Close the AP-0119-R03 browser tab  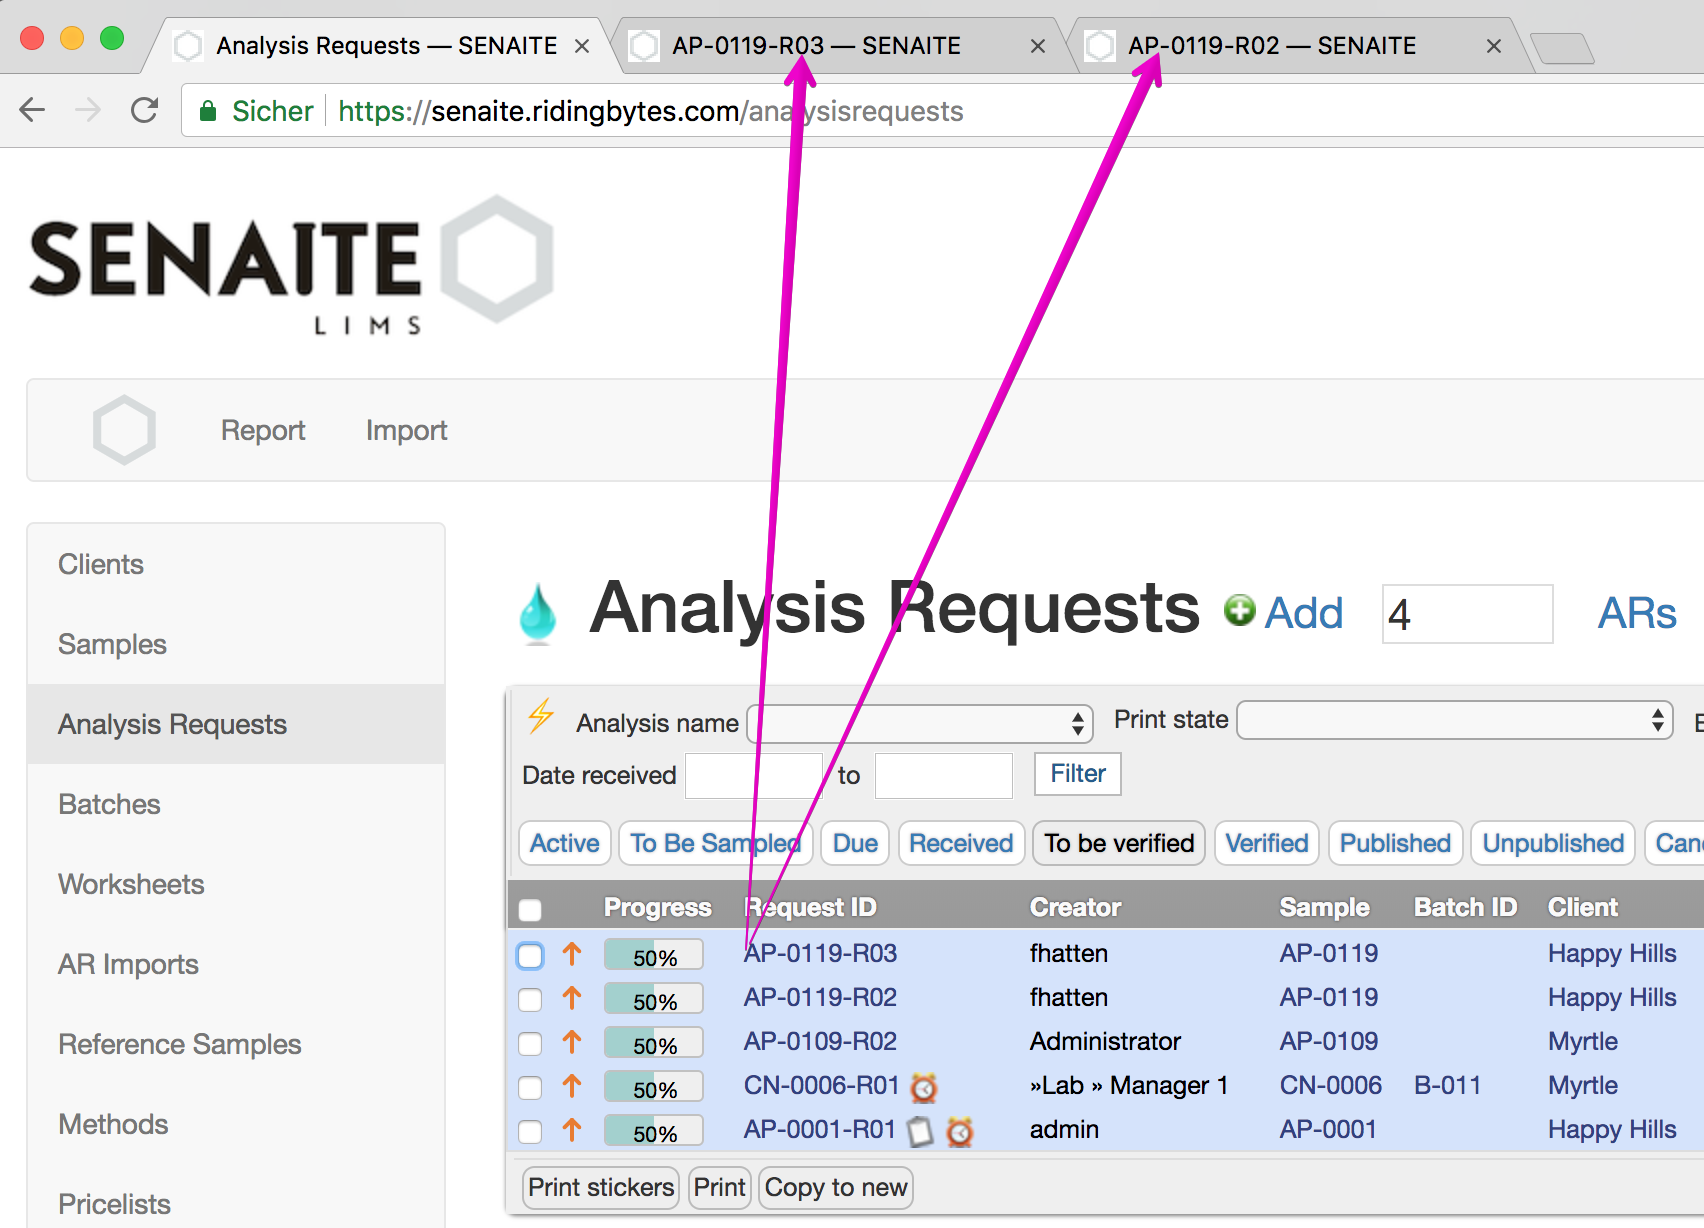click(x=1038, y=46)
